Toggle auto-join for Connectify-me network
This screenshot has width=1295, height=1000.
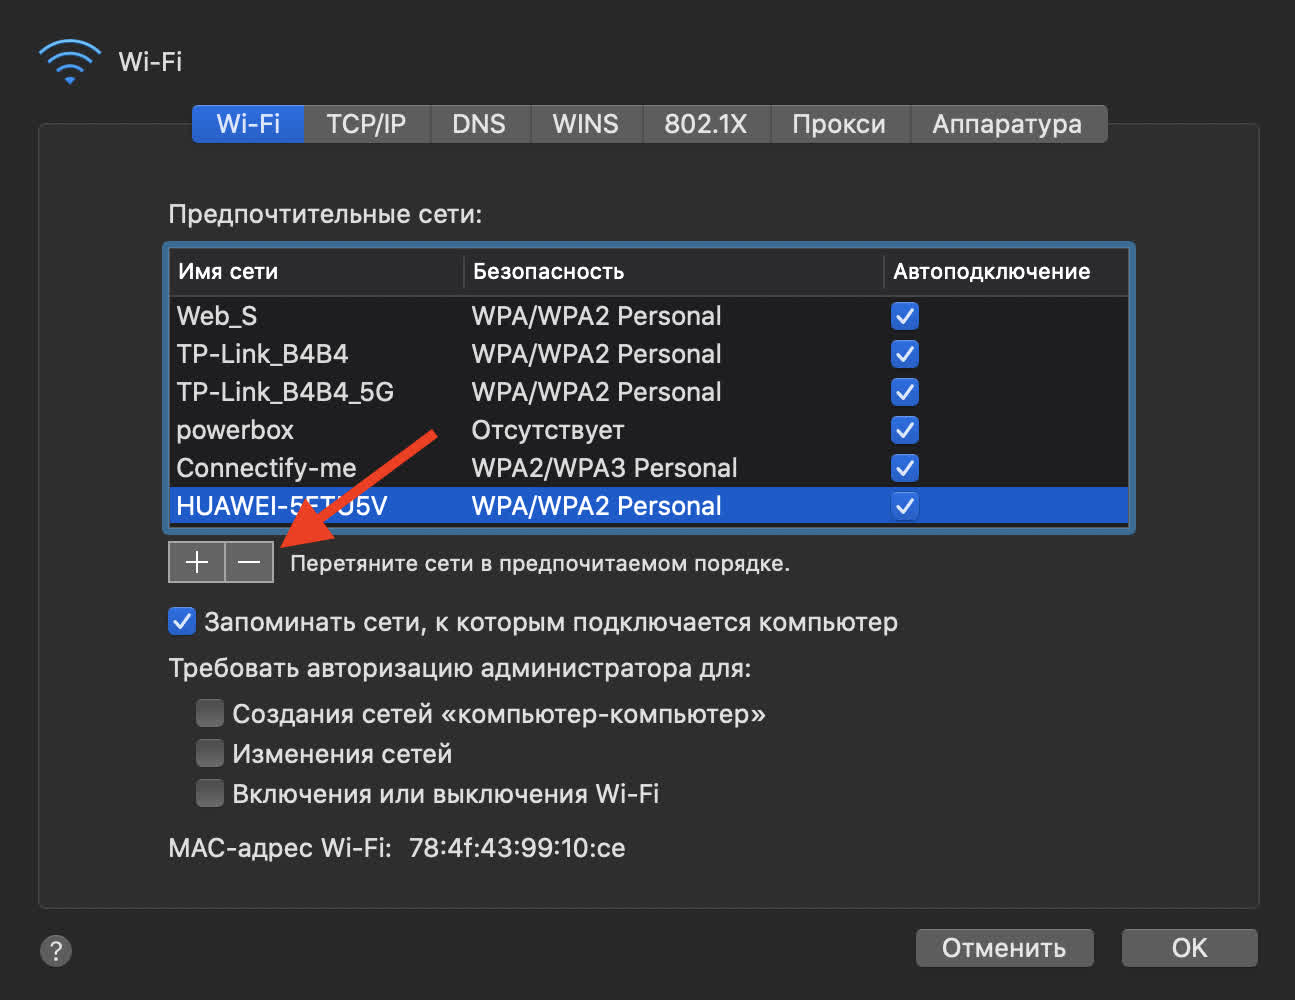[905, 468]
